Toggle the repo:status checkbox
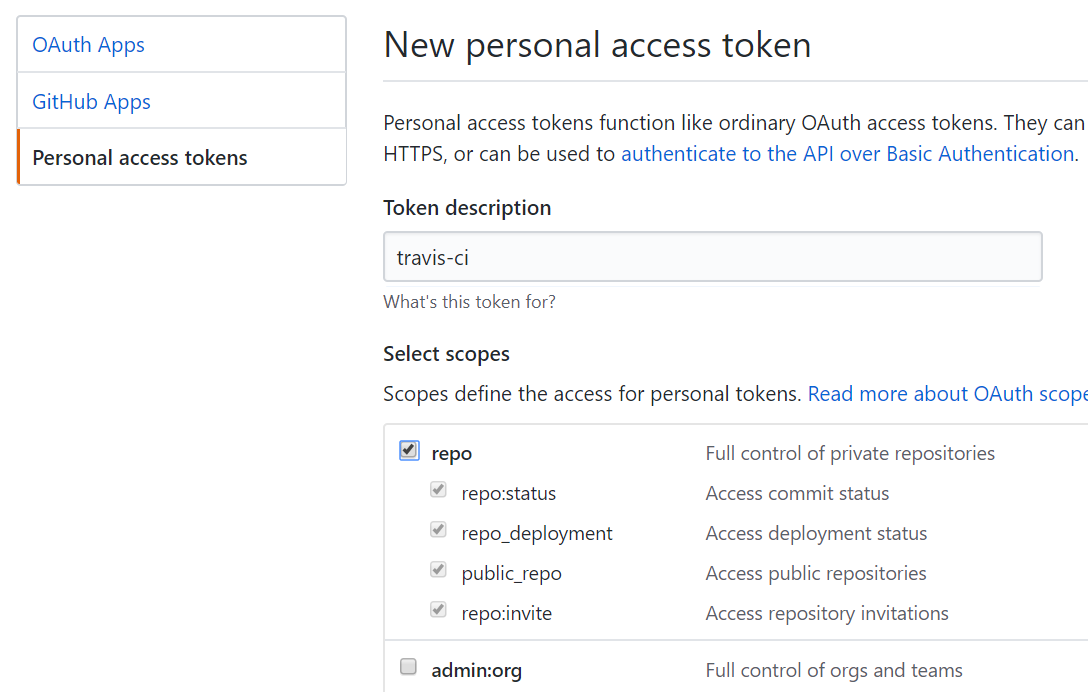1088x692 pixels. point(438,490)
